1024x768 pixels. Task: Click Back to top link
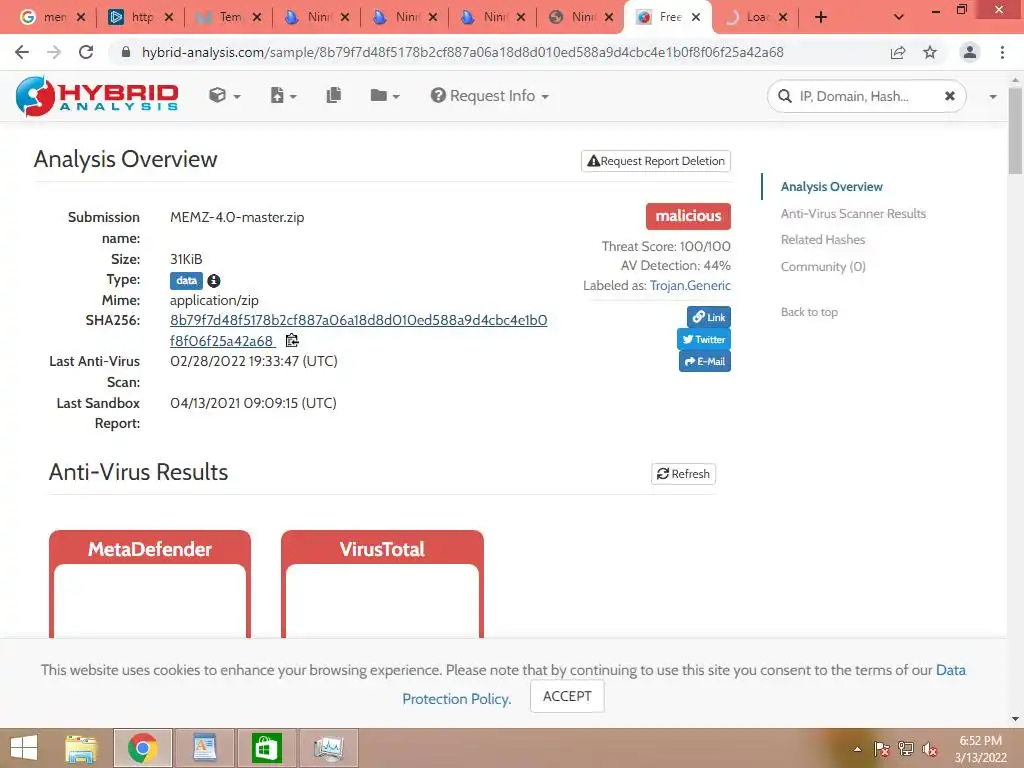[809, 312]
